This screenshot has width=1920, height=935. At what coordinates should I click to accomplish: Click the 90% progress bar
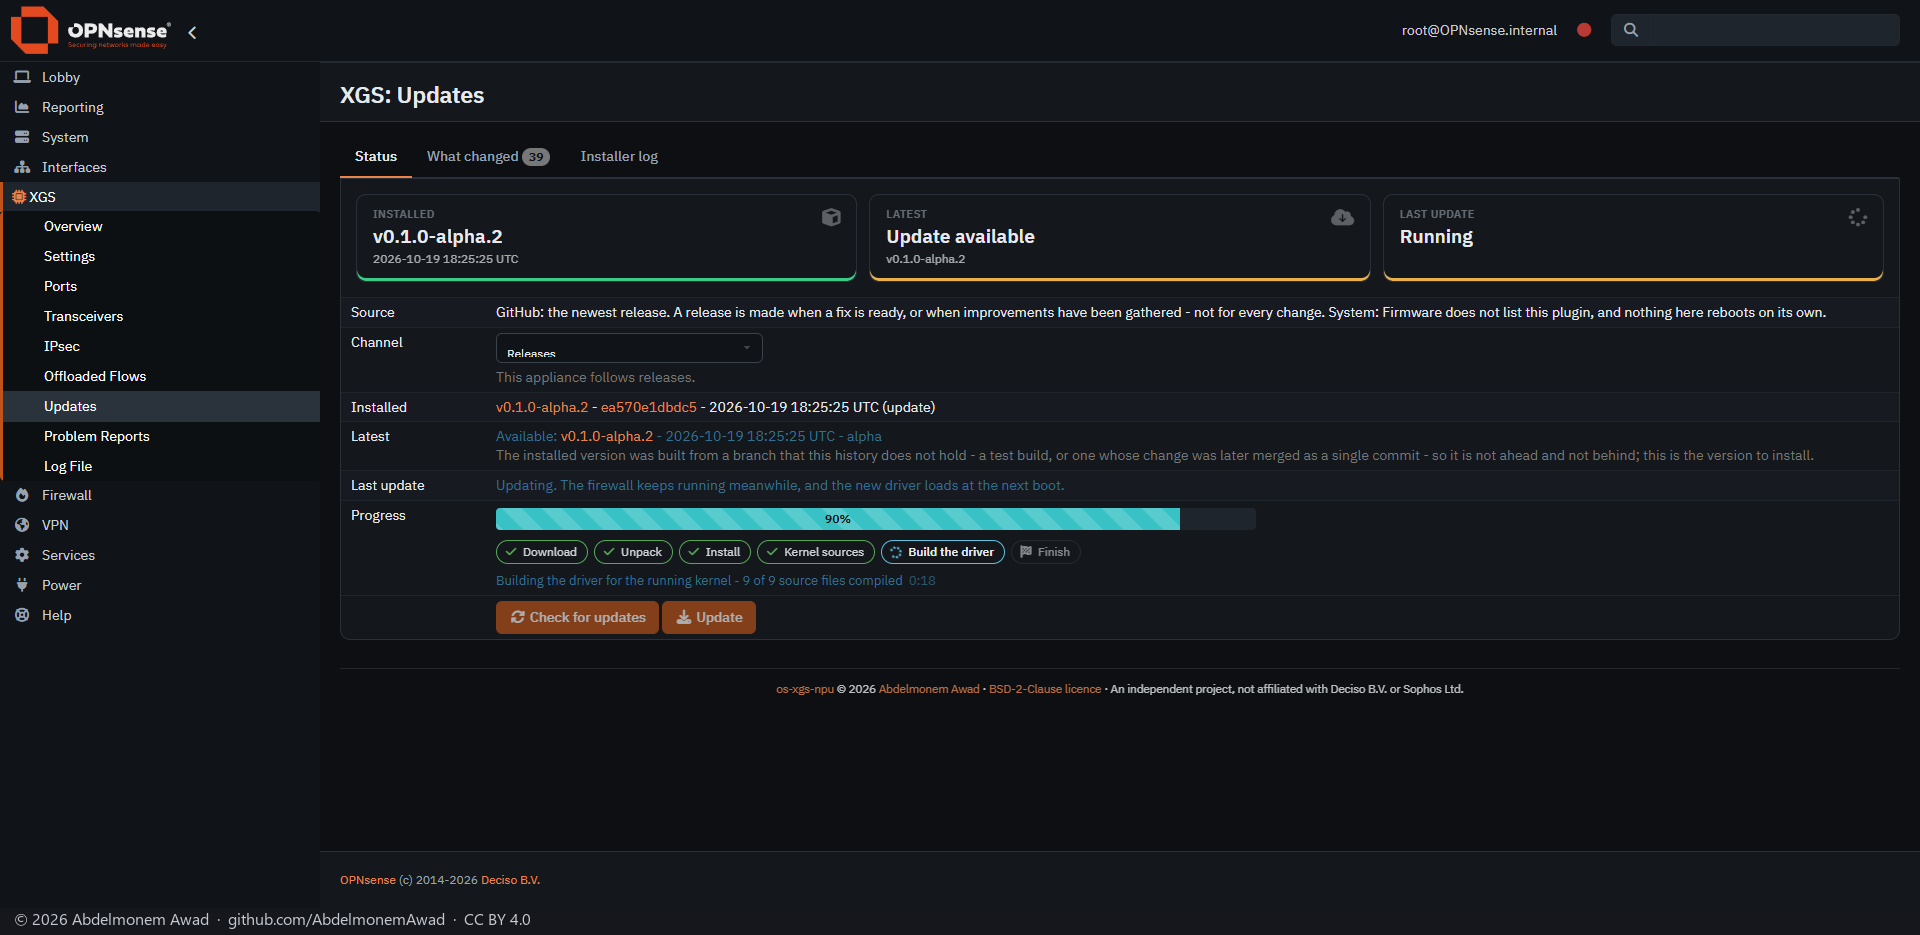(x=876, y=519)
